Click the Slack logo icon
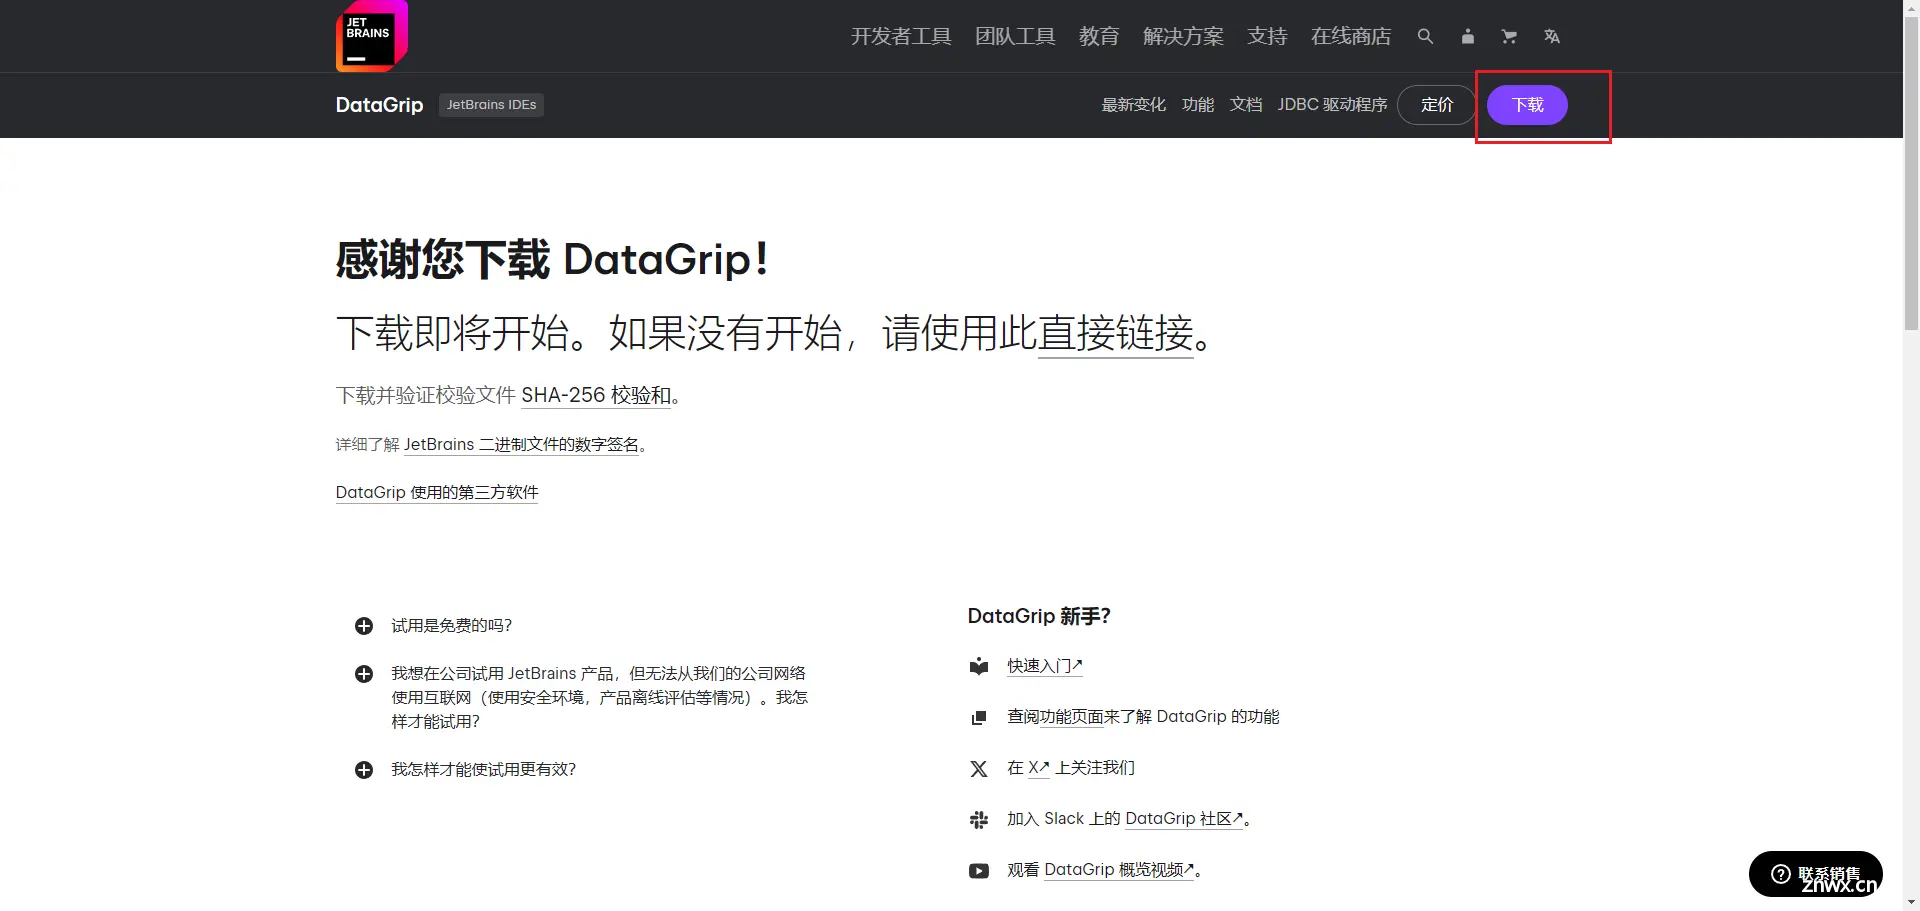The image size is (1920, 911). point(979,820)
